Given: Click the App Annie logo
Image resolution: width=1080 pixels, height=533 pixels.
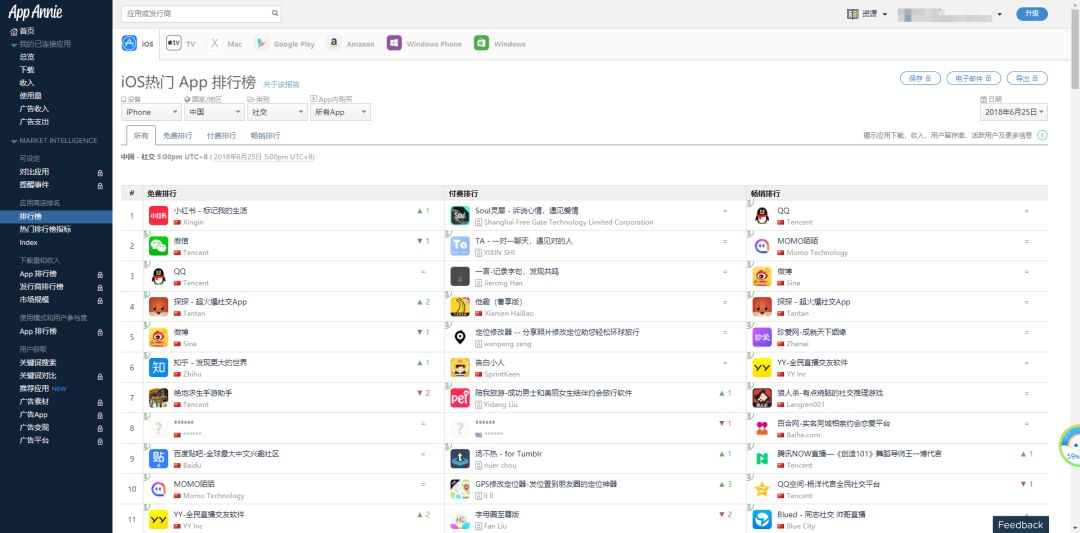Looking at the screenshot, I should click(x=35, y=12).
